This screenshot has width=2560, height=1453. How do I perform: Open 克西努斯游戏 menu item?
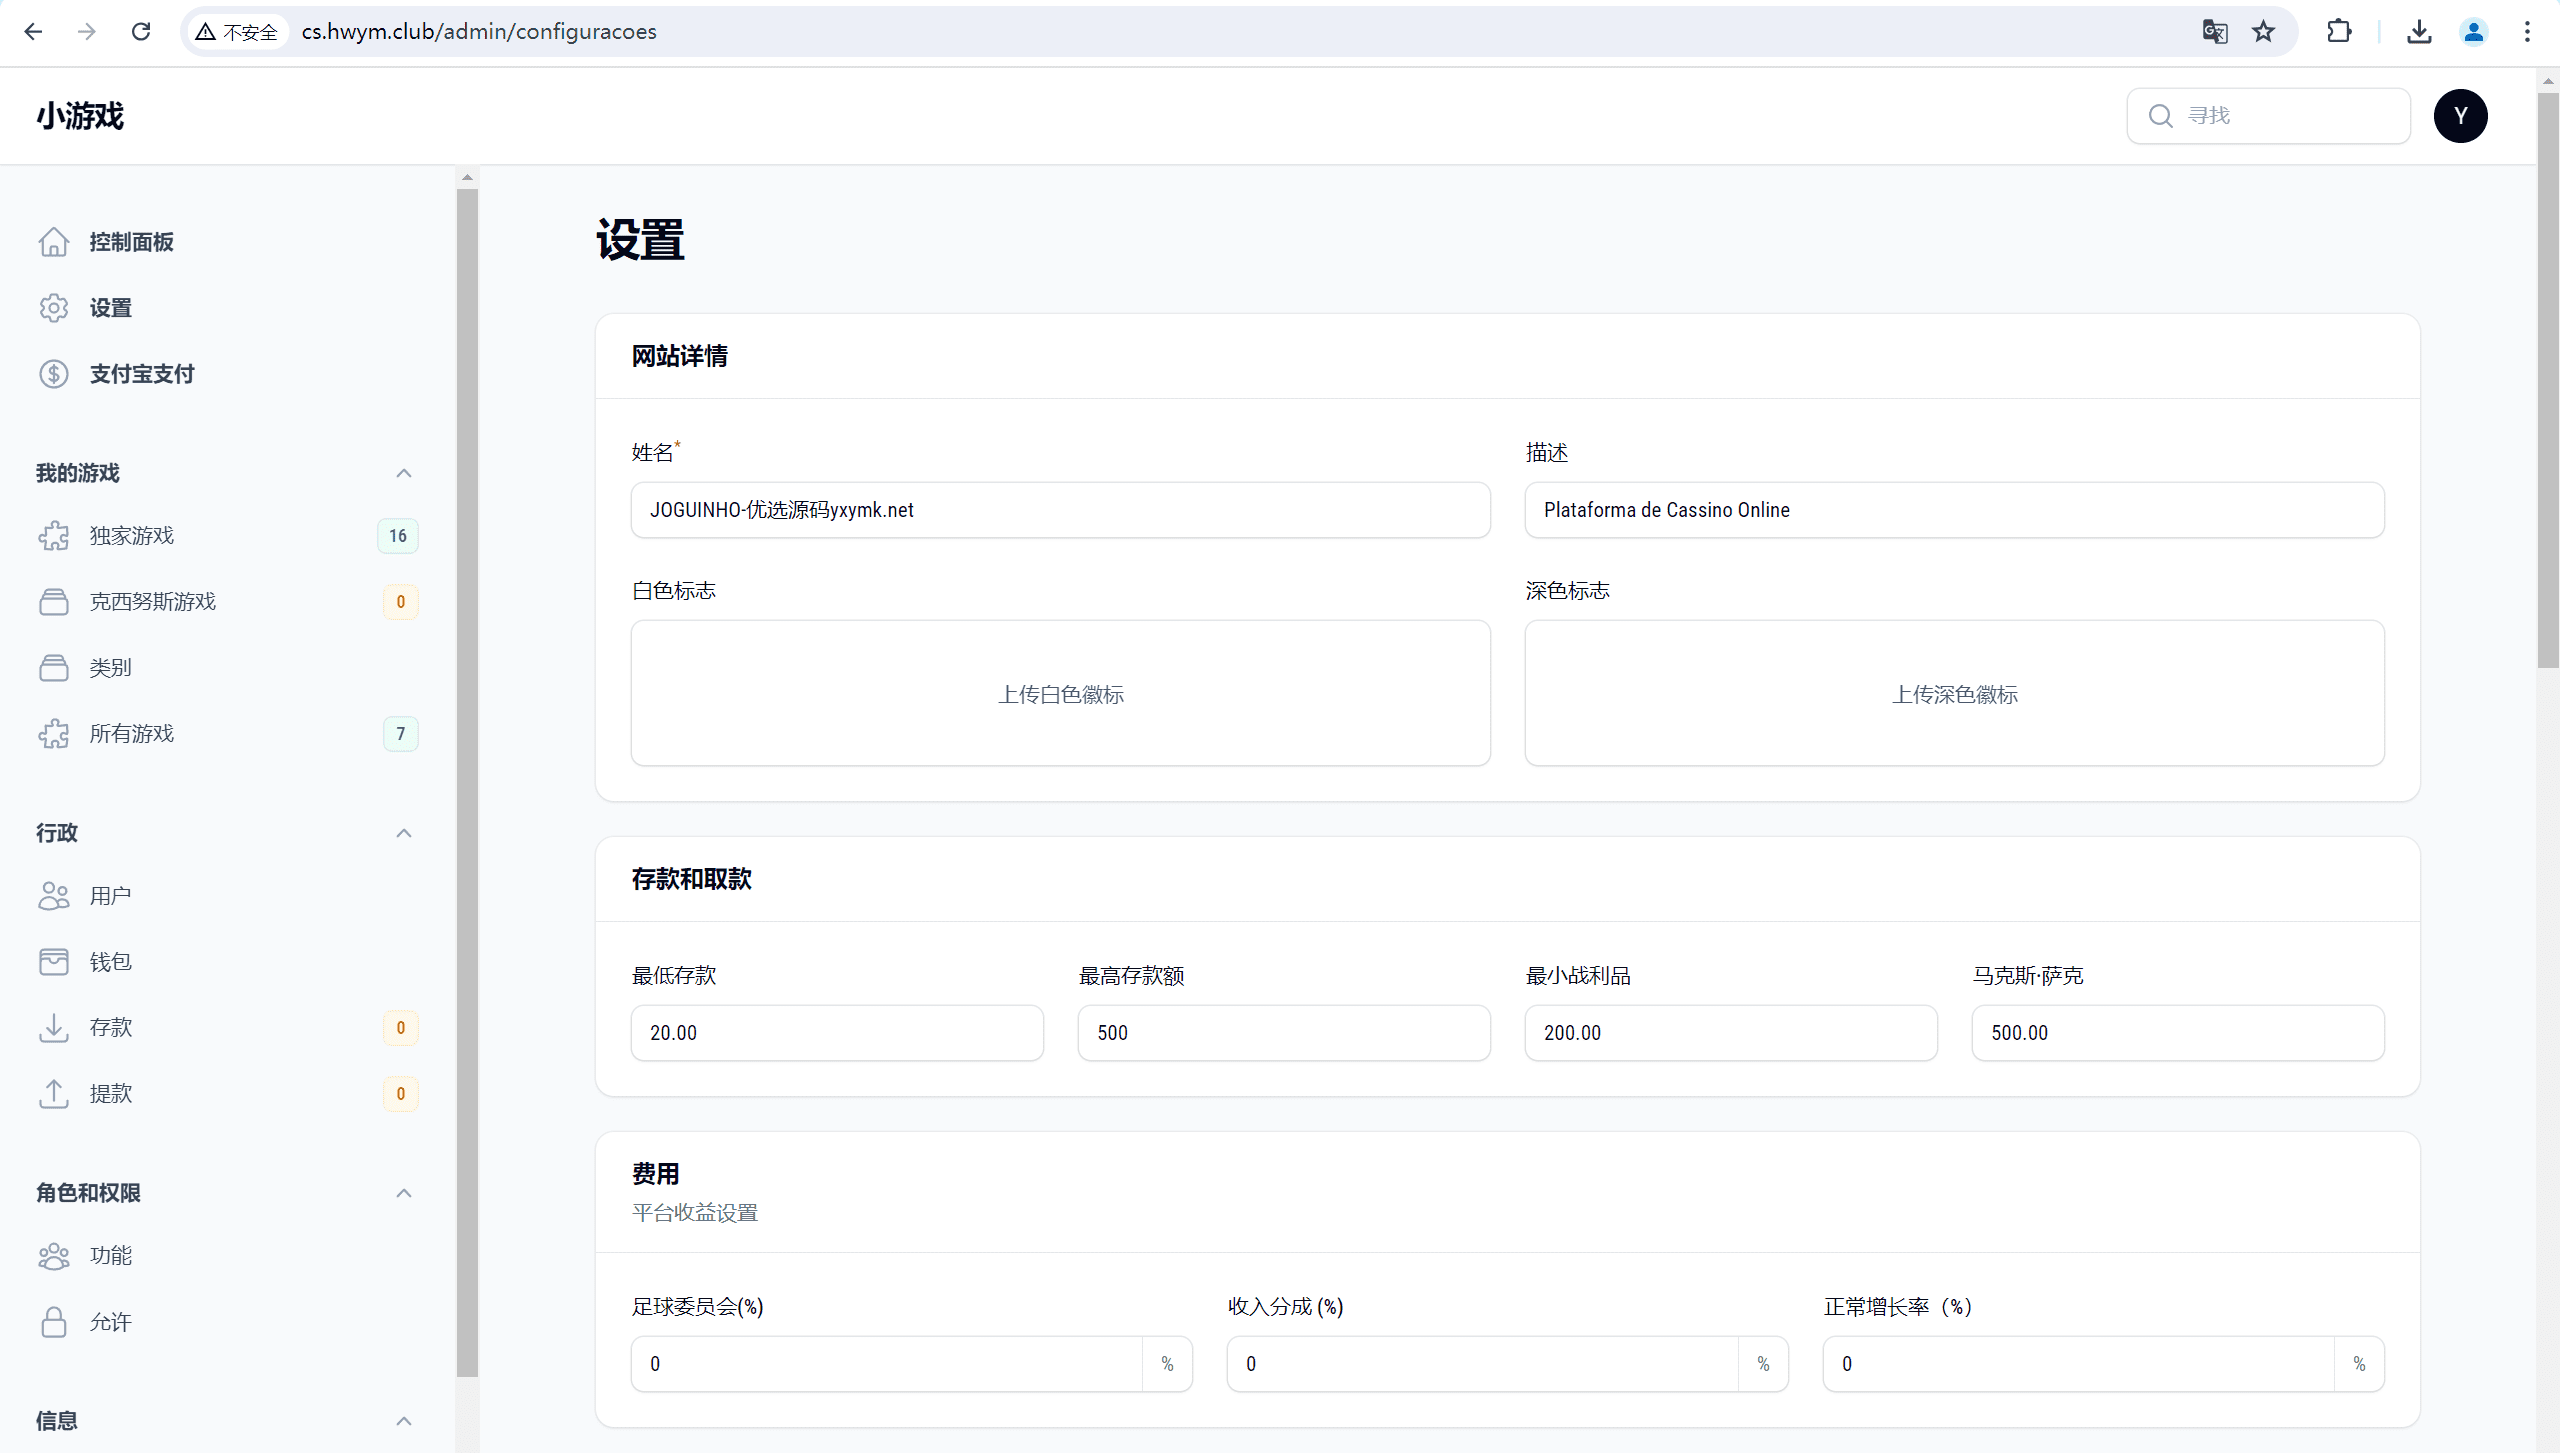tap(153, 602)
